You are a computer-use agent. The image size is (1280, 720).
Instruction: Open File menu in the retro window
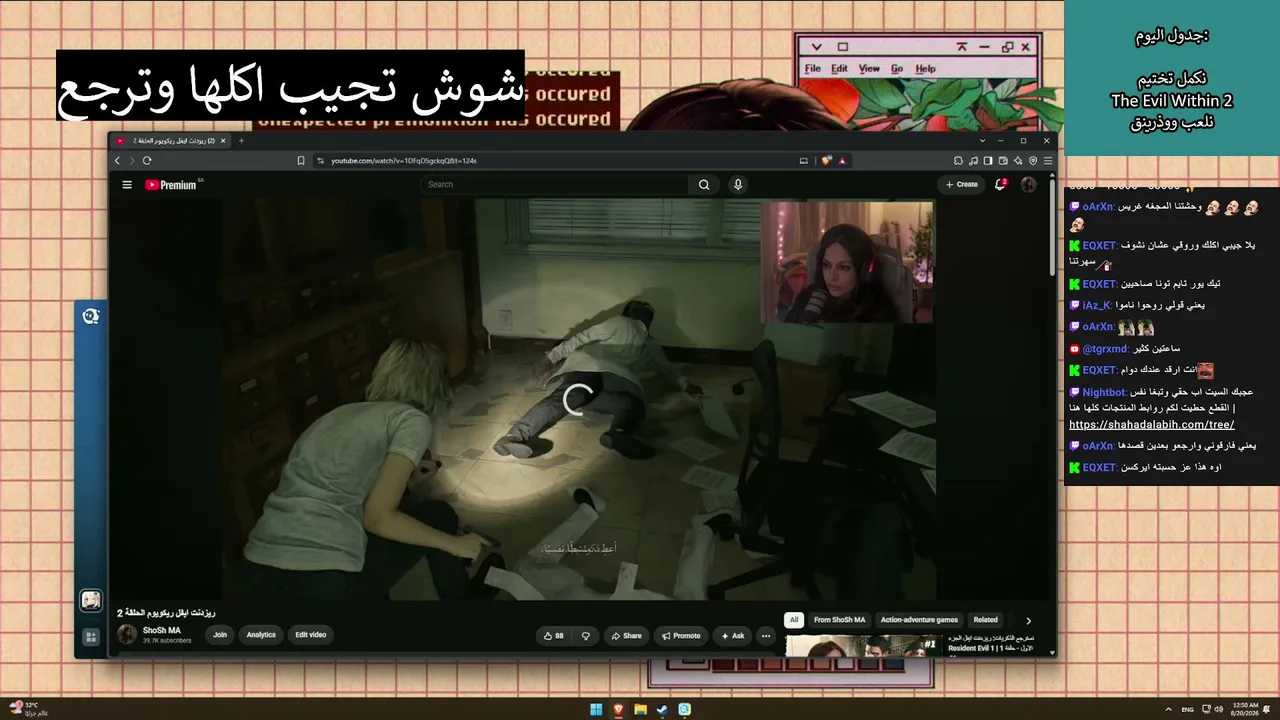click(813, 69)
